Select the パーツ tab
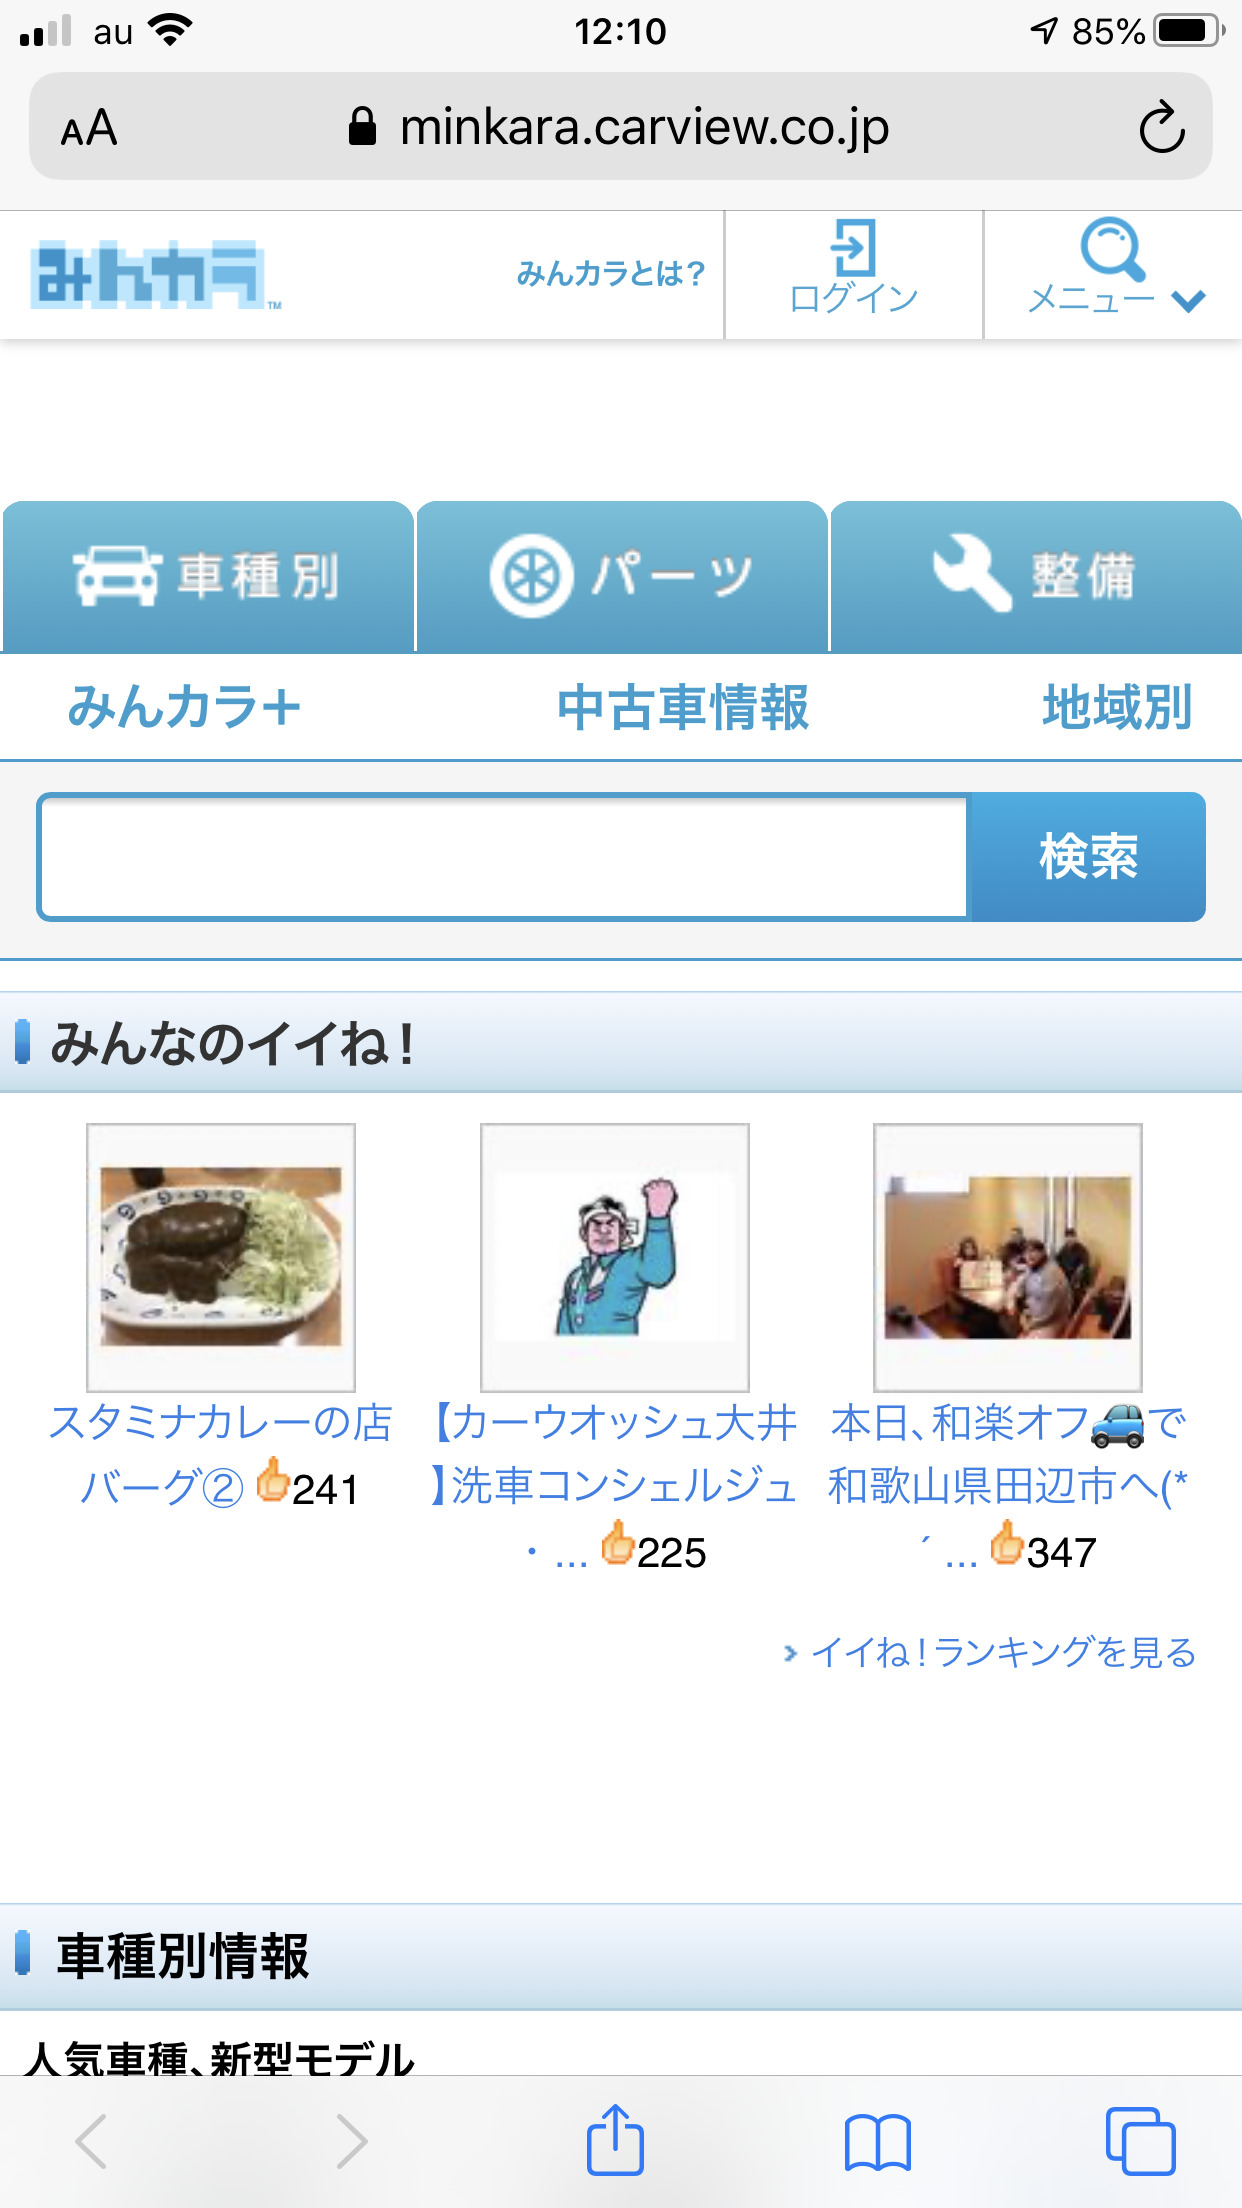 tap(622, 577)
